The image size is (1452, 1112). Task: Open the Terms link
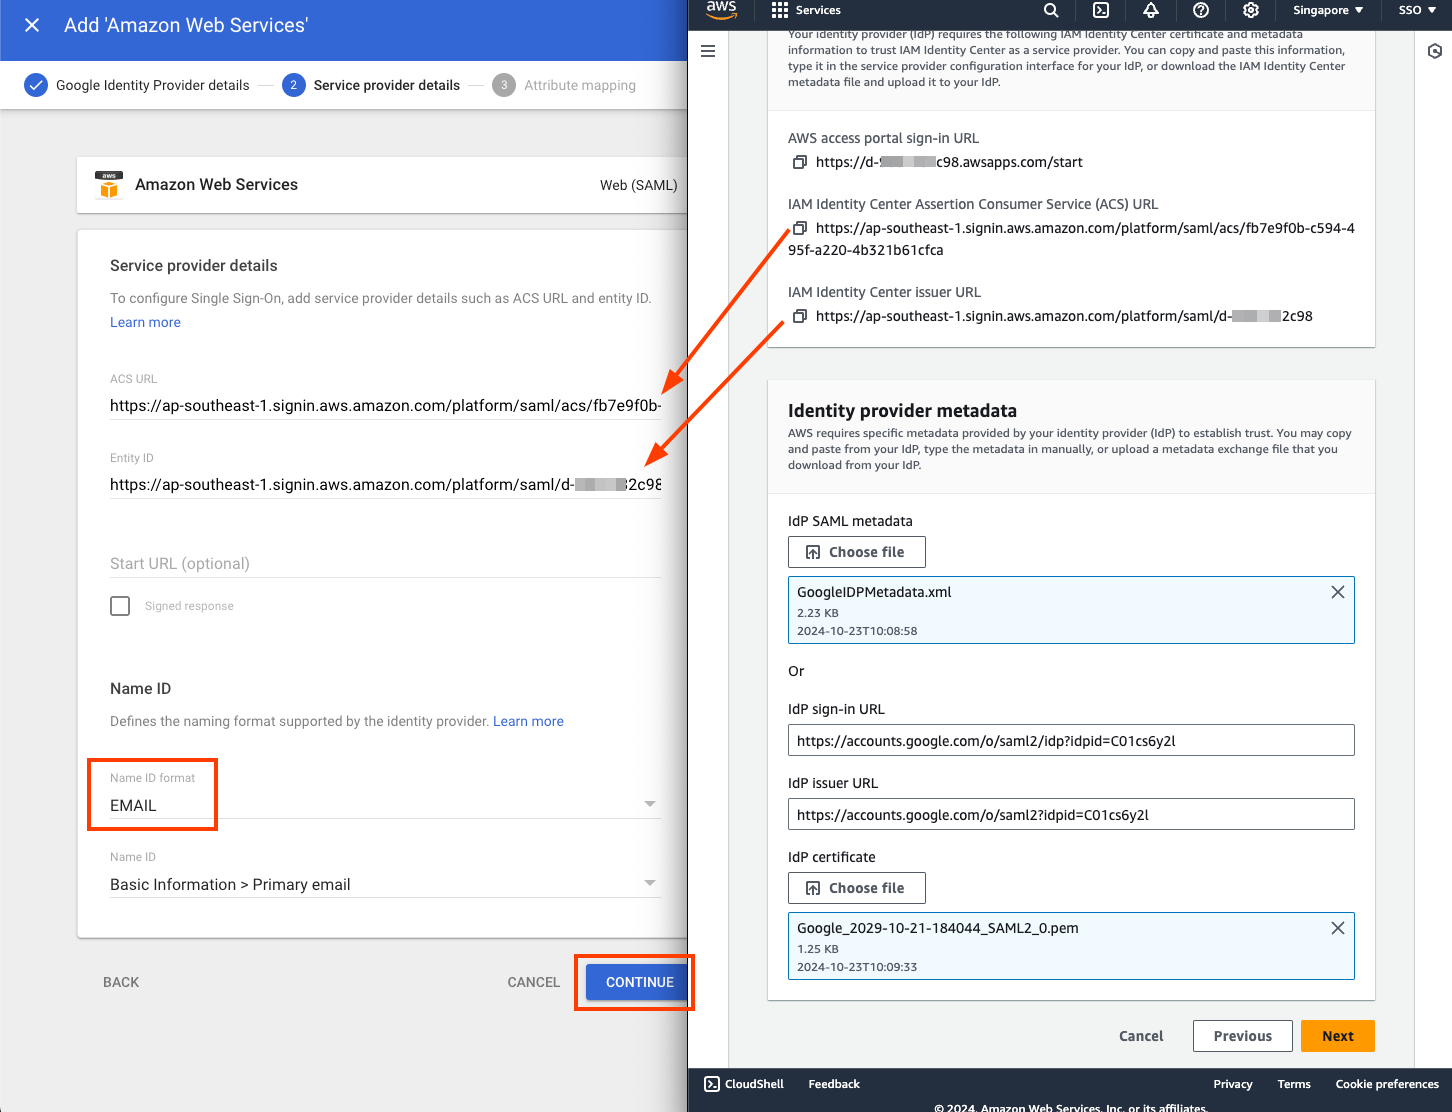[1294, 1084]
